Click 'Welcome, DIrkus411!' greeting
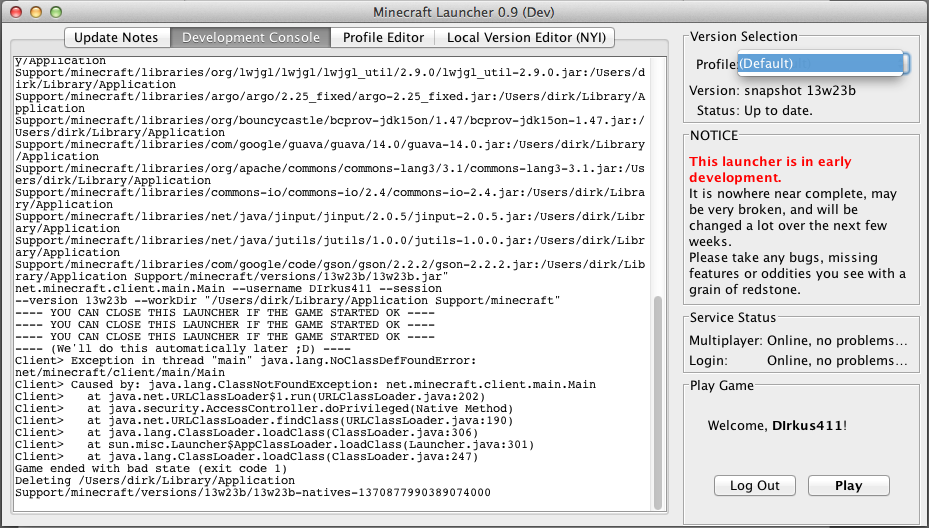929x528 pixels. point(777,425)
